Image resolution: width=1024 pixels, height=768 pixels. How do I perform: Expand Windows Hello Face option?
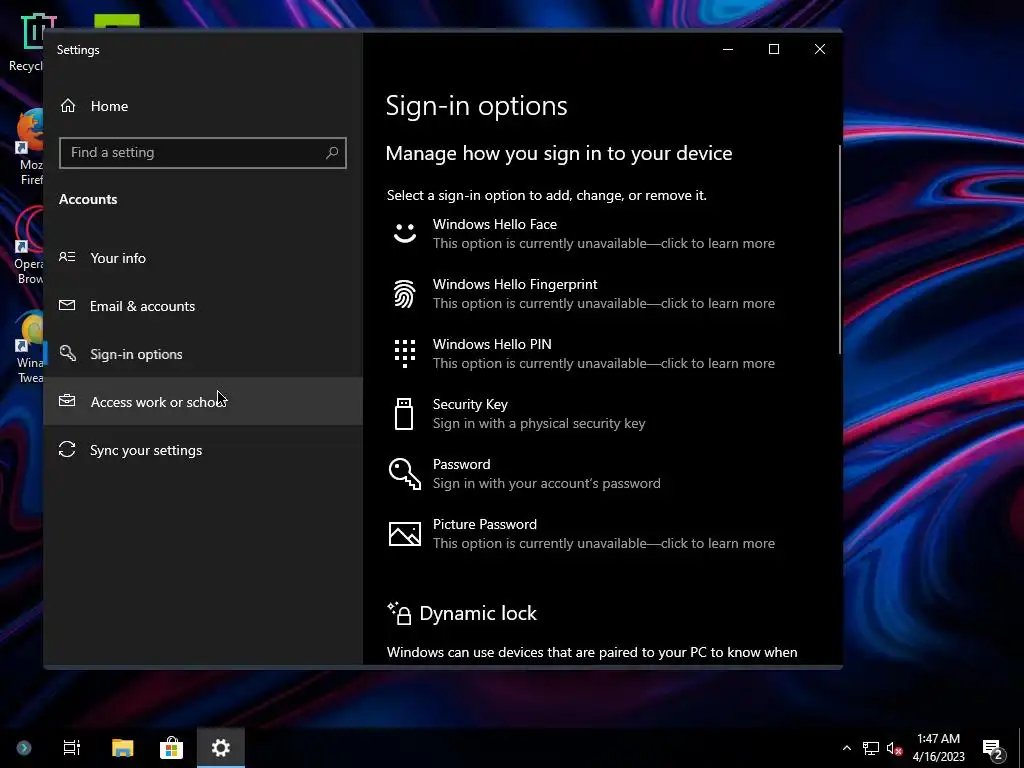click(x=601, y=234)
